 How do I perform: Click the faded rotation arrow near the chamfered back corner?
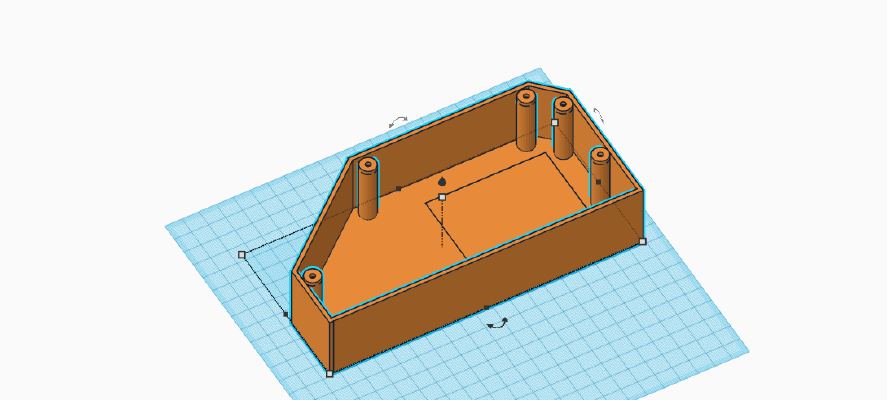(x=598, y=115)
